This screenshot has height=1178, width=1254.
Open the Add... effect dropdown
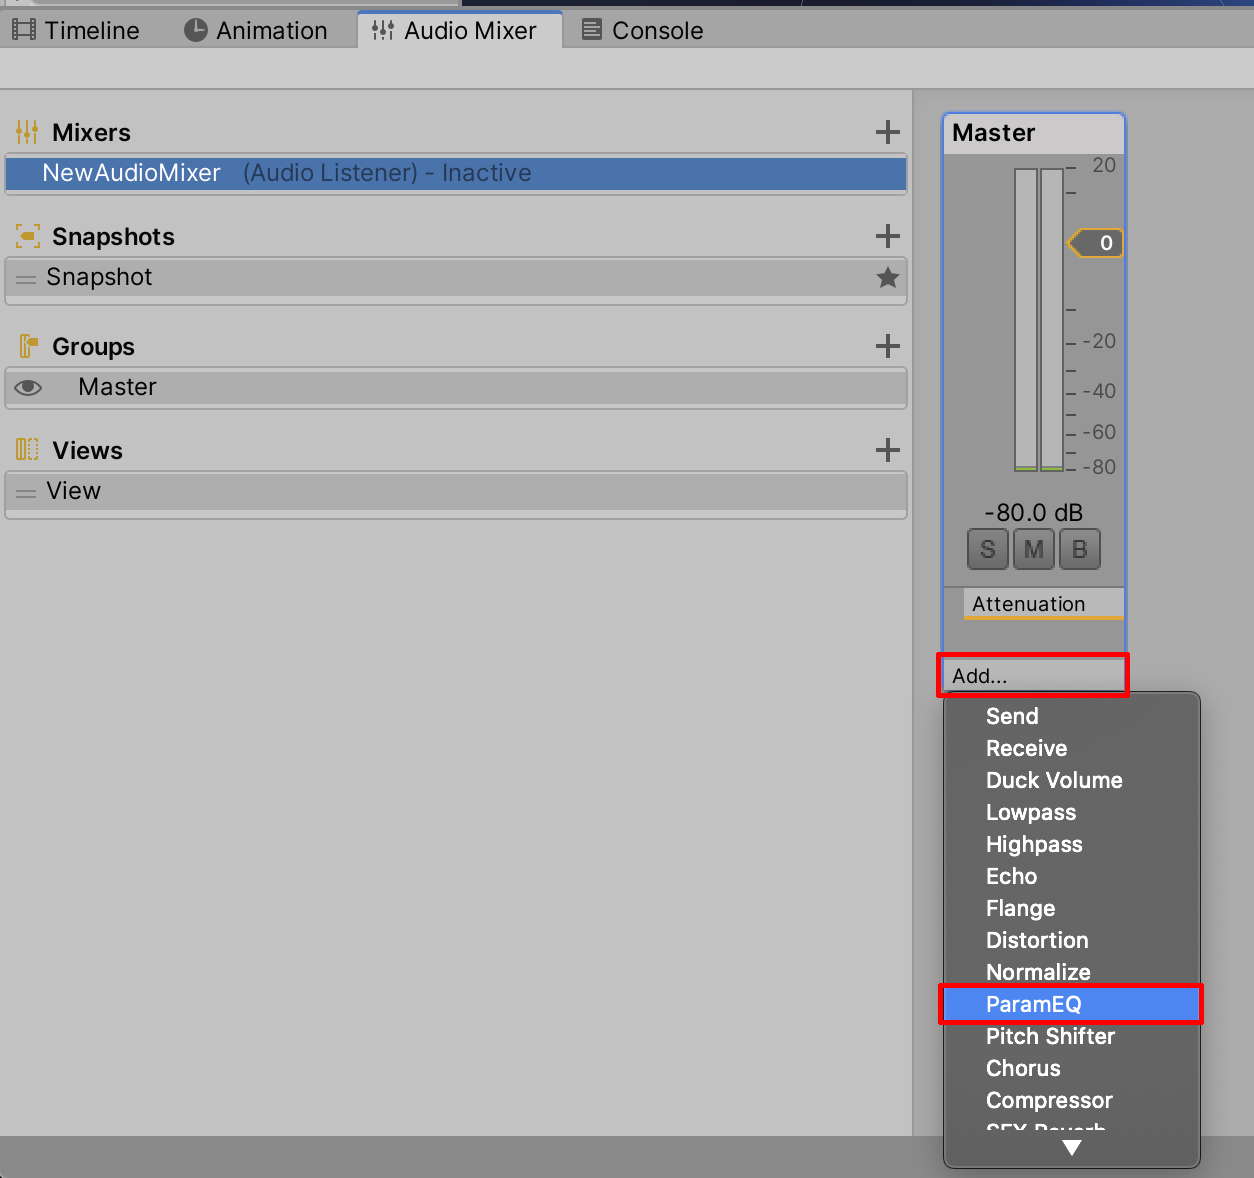click(1033, 676)
